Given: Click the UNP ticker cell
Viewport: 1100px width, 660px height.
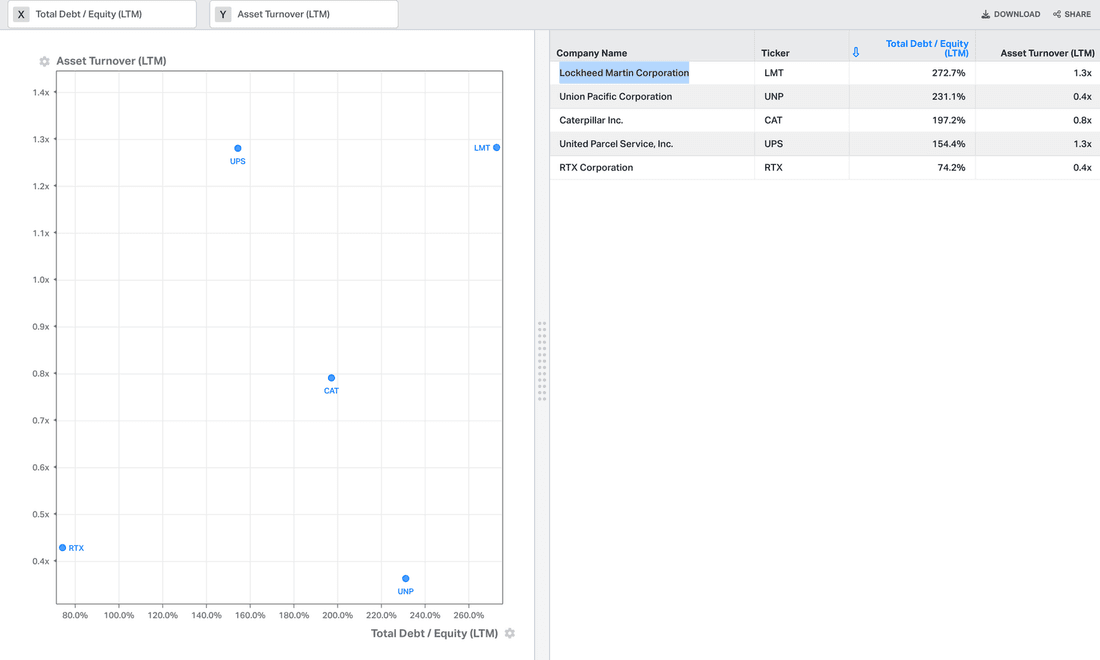Looking at the screenshot, I should [774, 97].
